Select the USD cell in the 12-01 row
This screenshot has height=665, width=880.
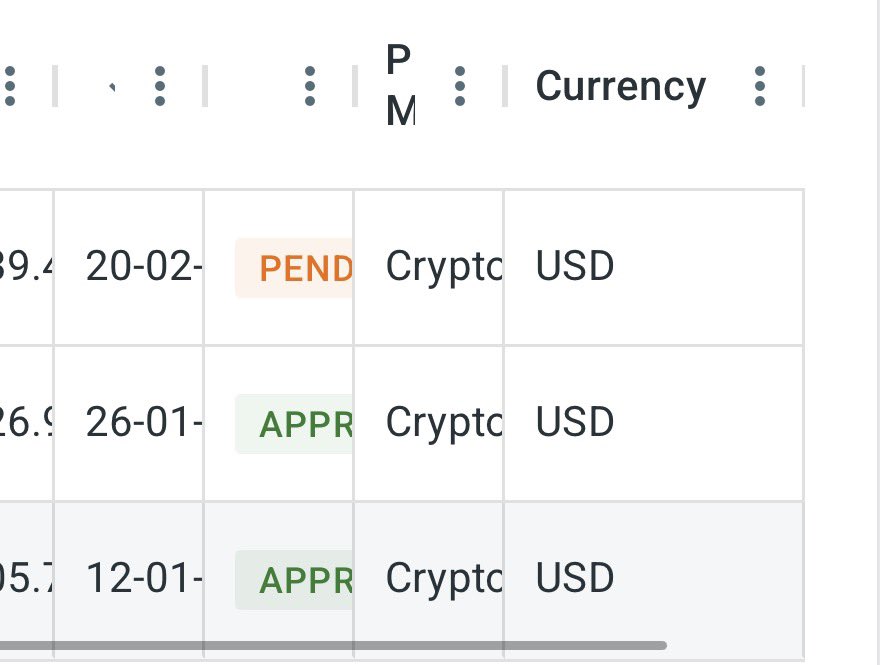[x=575, y=579]
